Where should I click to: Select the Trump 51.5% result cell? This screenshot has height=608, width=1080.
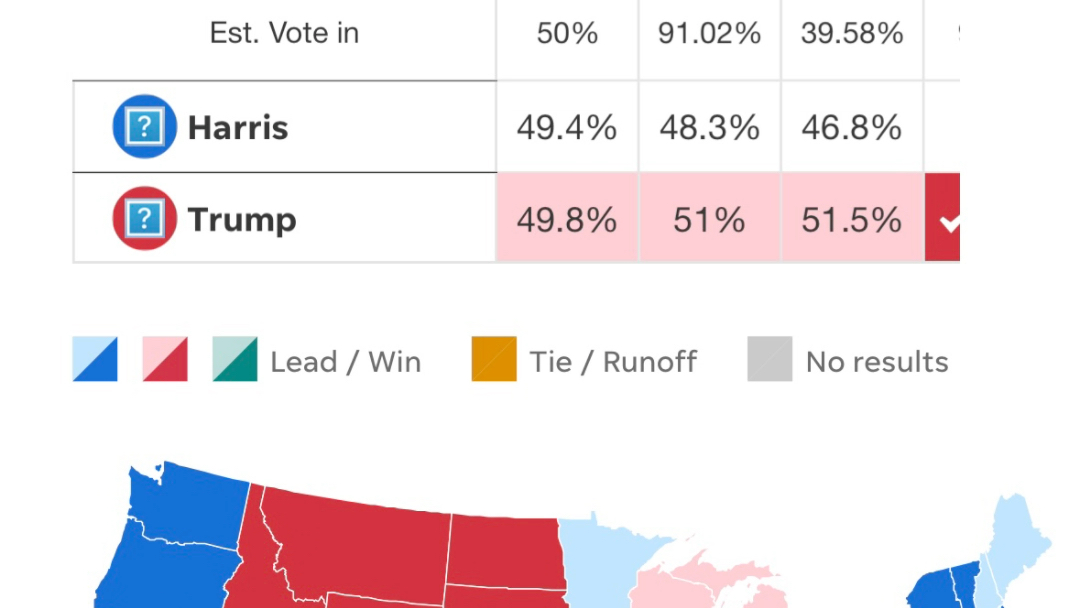[852, 217]
